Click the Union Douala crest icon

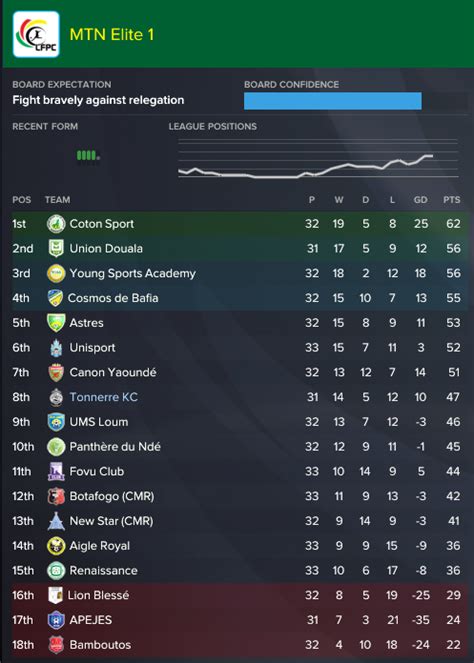[56, 249]
